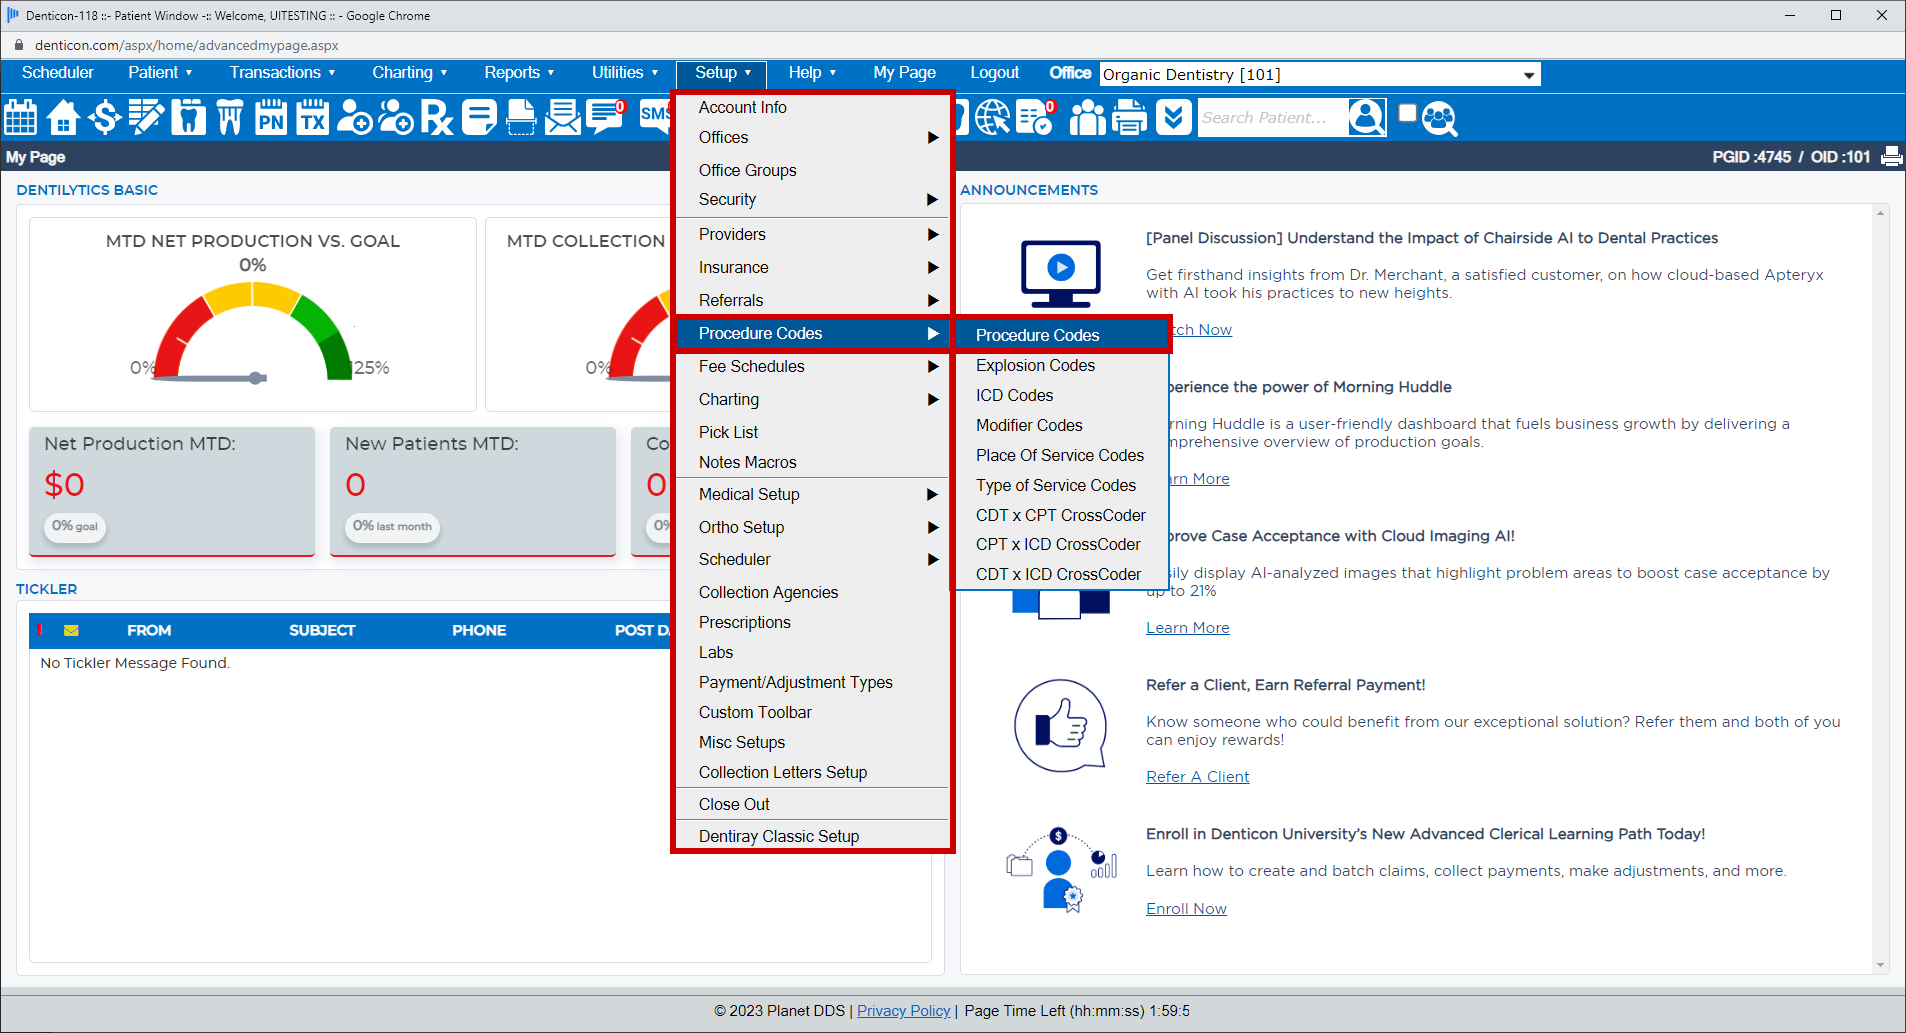Open the Reports menu
Screen dimensions: 1906x1033
[x=514, y=72]
